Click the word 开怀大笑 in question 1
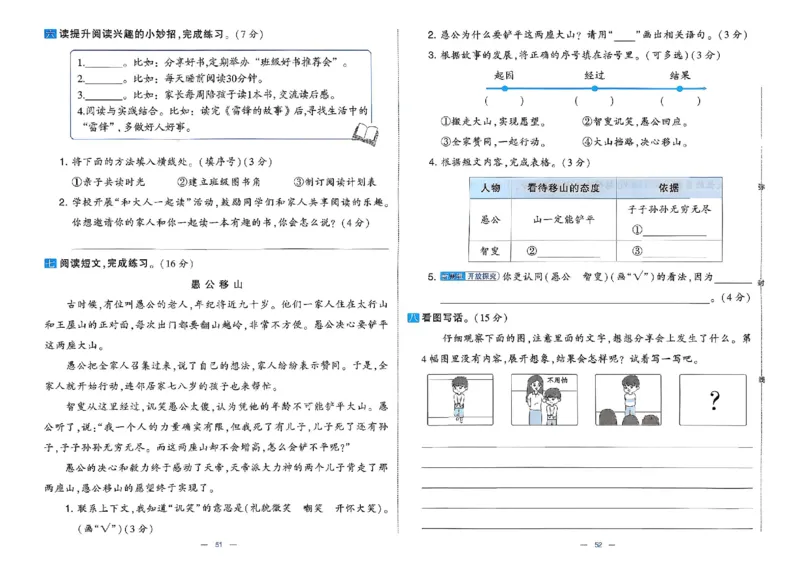This screenshot has width=800, height=566. point(356,508)
